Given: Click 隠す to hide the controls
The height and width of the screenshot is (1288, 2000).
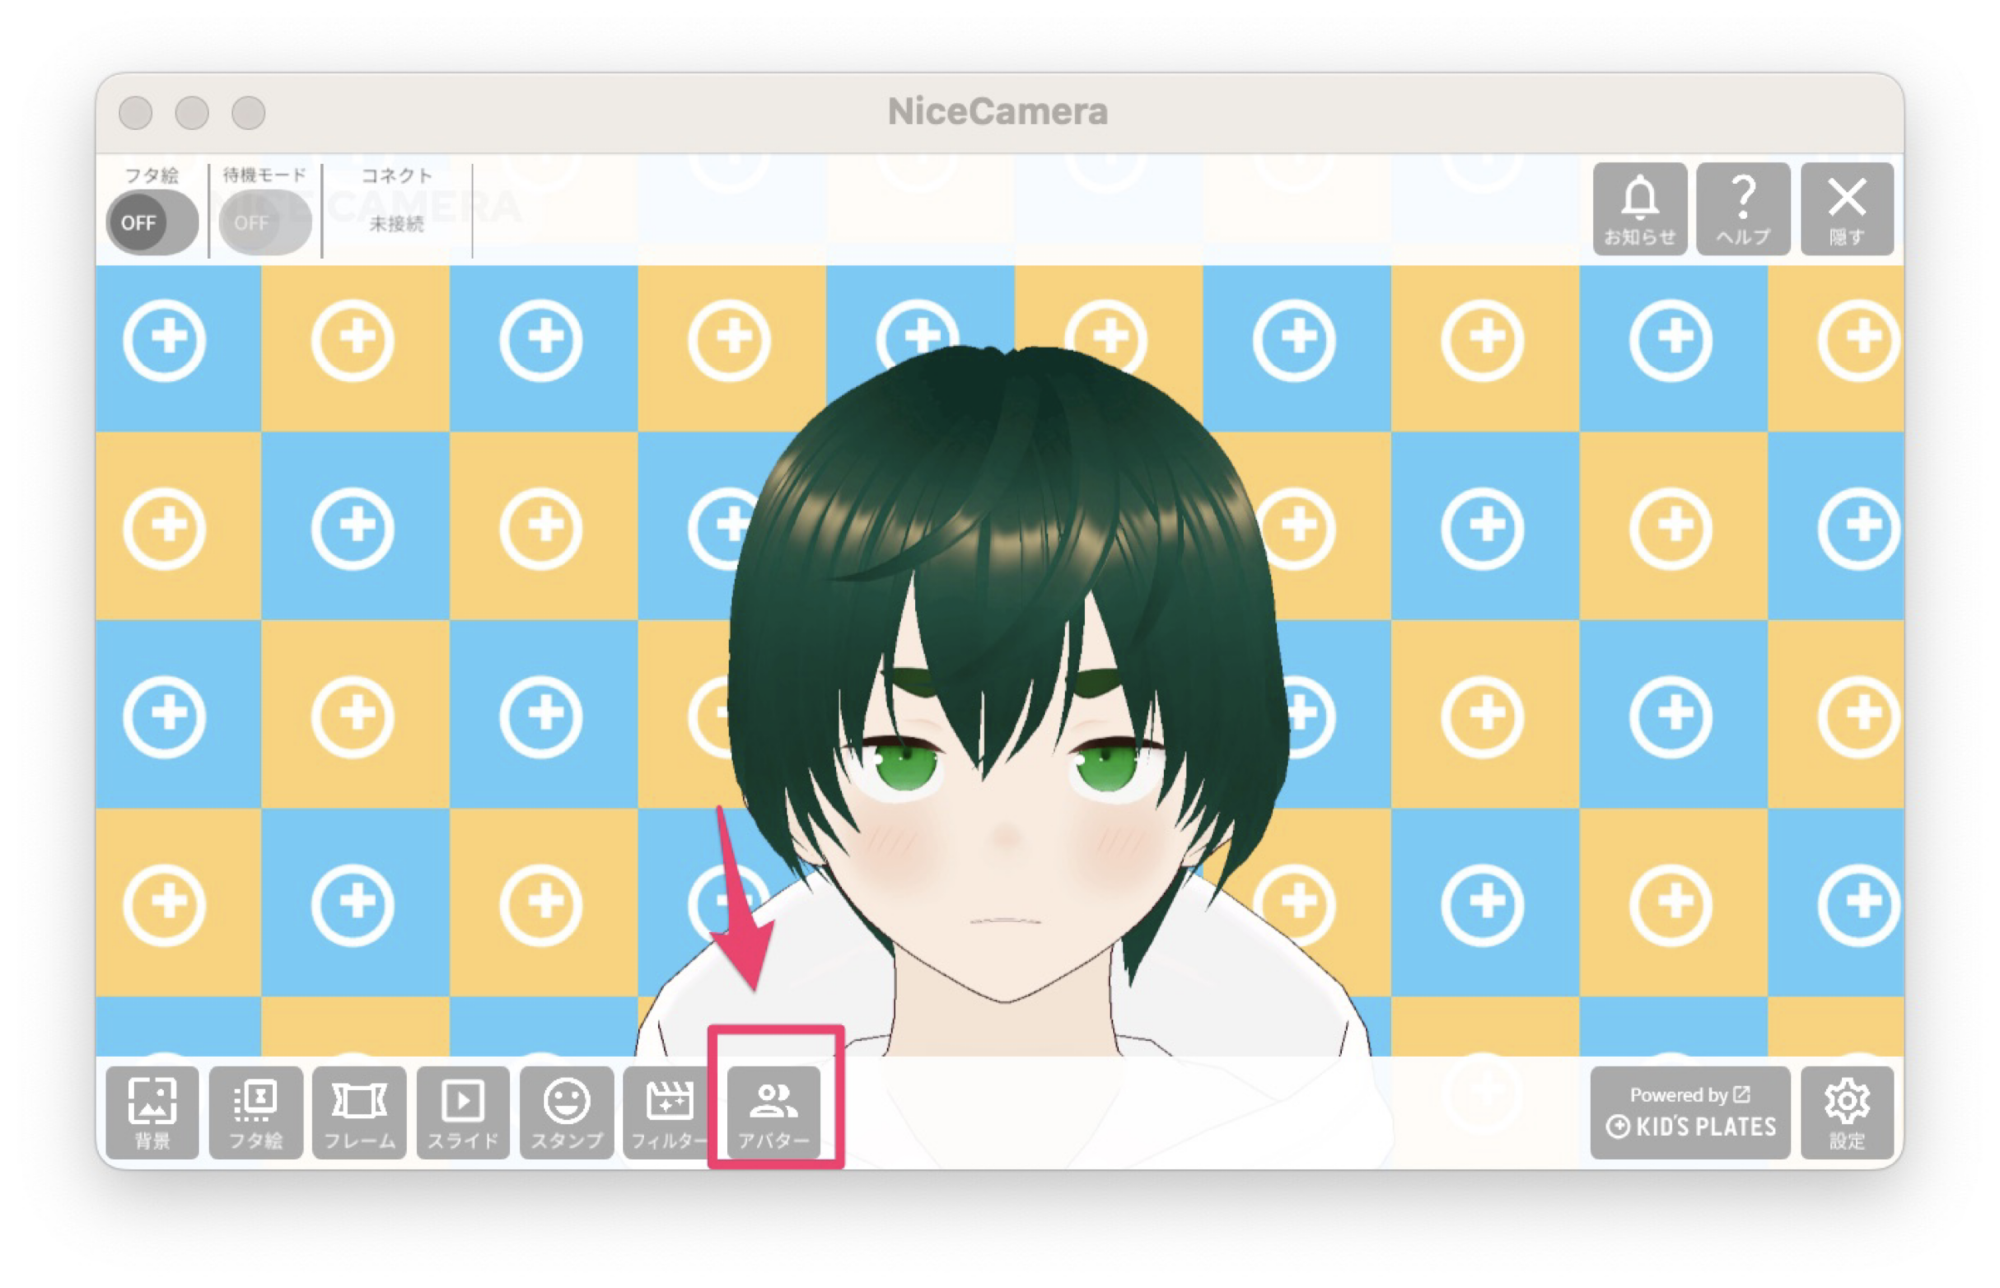Looking at the screenshot, I should click(x=1847, y=208).
